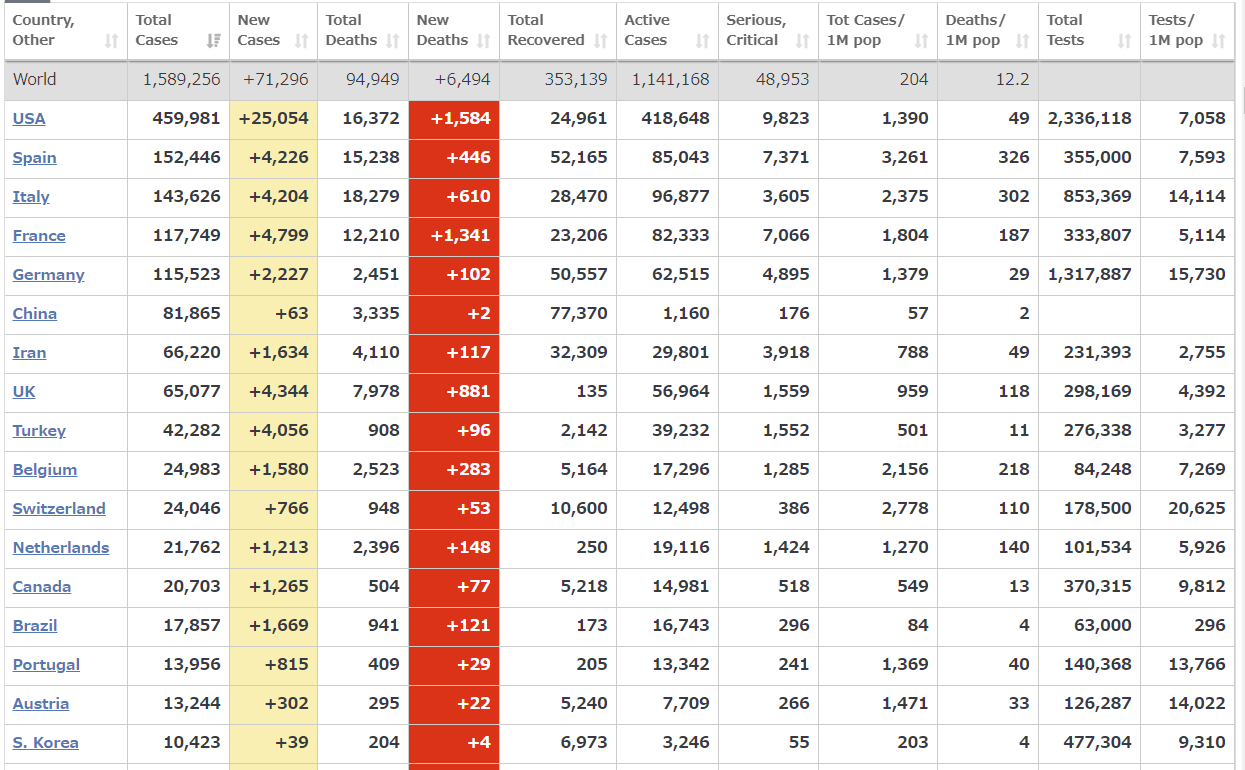This screenshot has height=770, width=1245.
Task: Select the 'Total Recovered' header label
Action: pos(546,30)
